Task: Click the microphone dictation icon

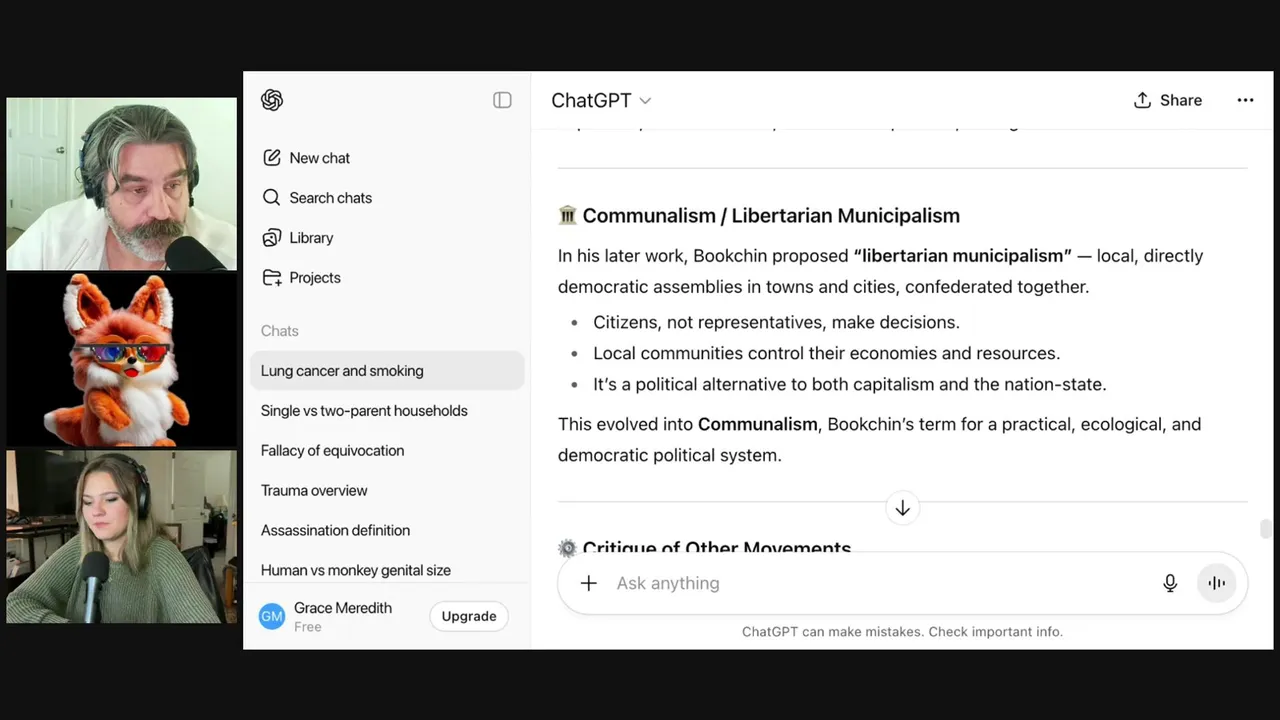Action: 1170,583
